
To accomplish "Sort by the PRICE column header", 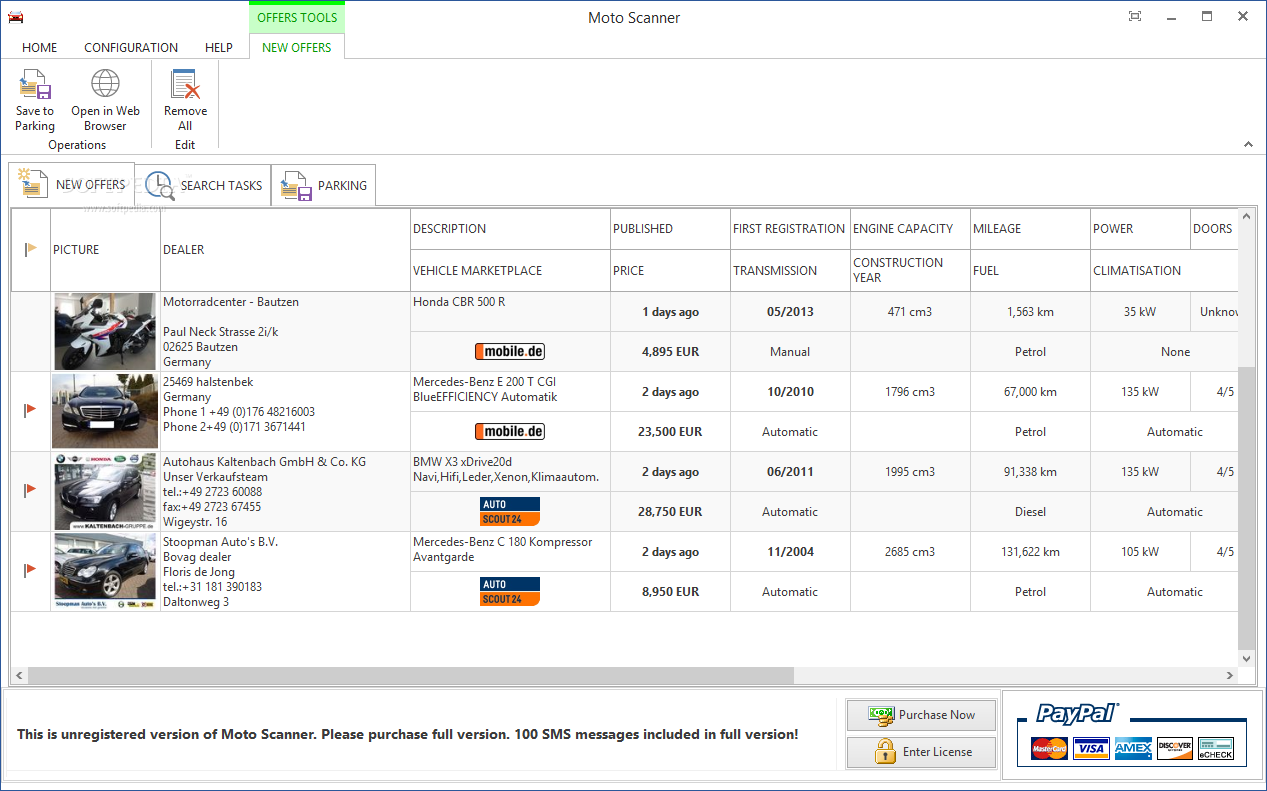I will [x=670, y=271].
